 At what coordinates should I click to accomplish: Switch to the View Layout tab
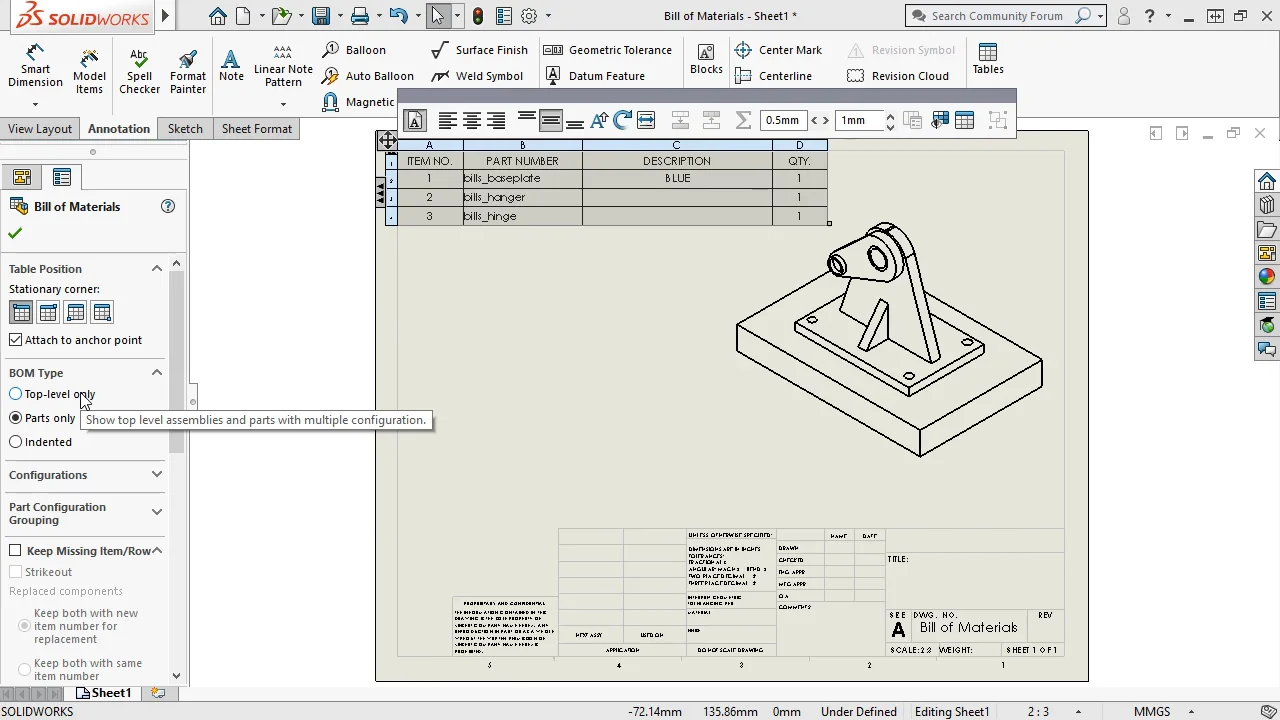[x=40, y=129]
